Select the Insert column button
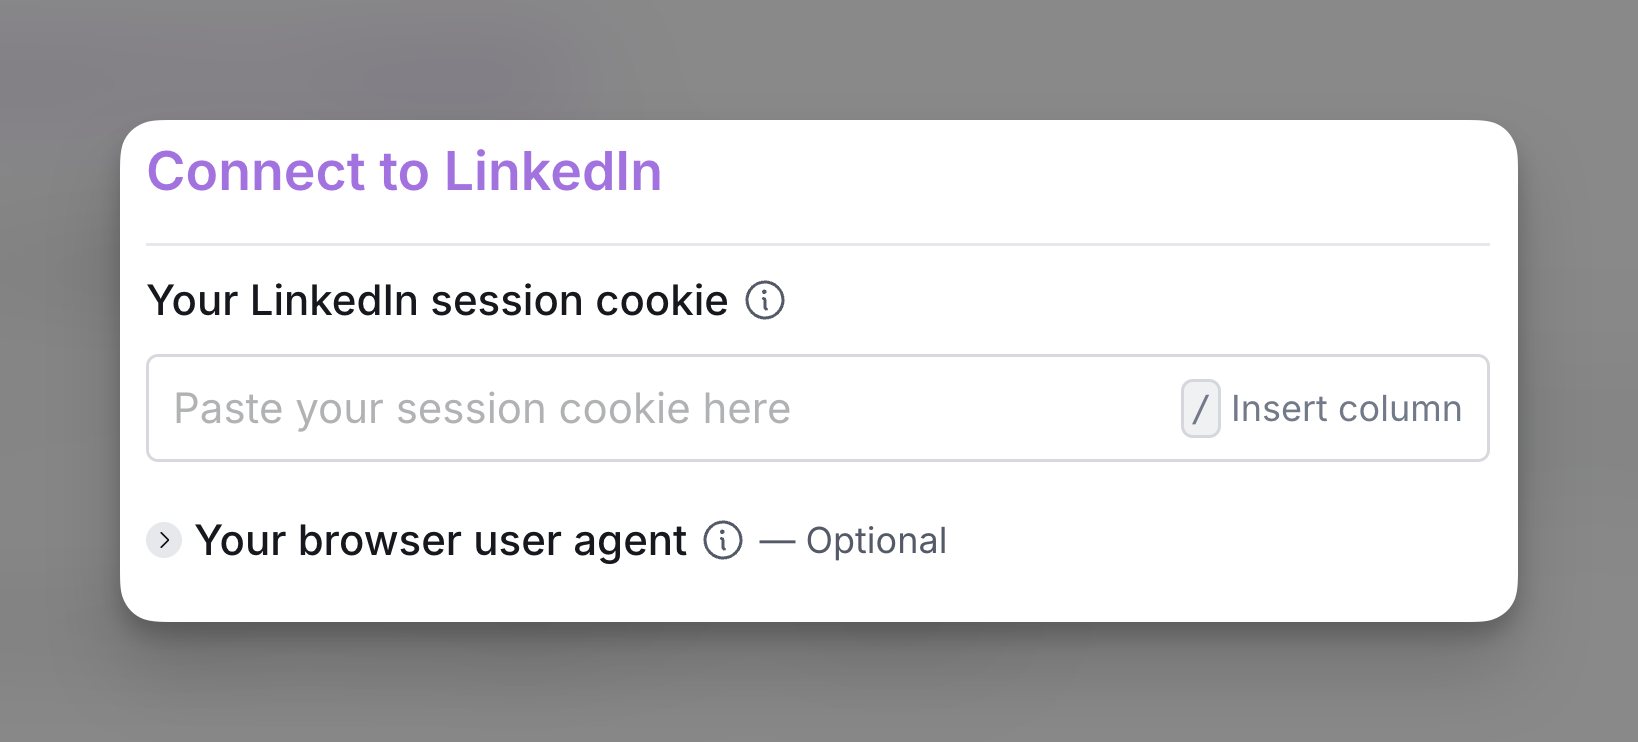This screenshot has height=742, width=1638. pyautogui.click(x=1321, y=408)
